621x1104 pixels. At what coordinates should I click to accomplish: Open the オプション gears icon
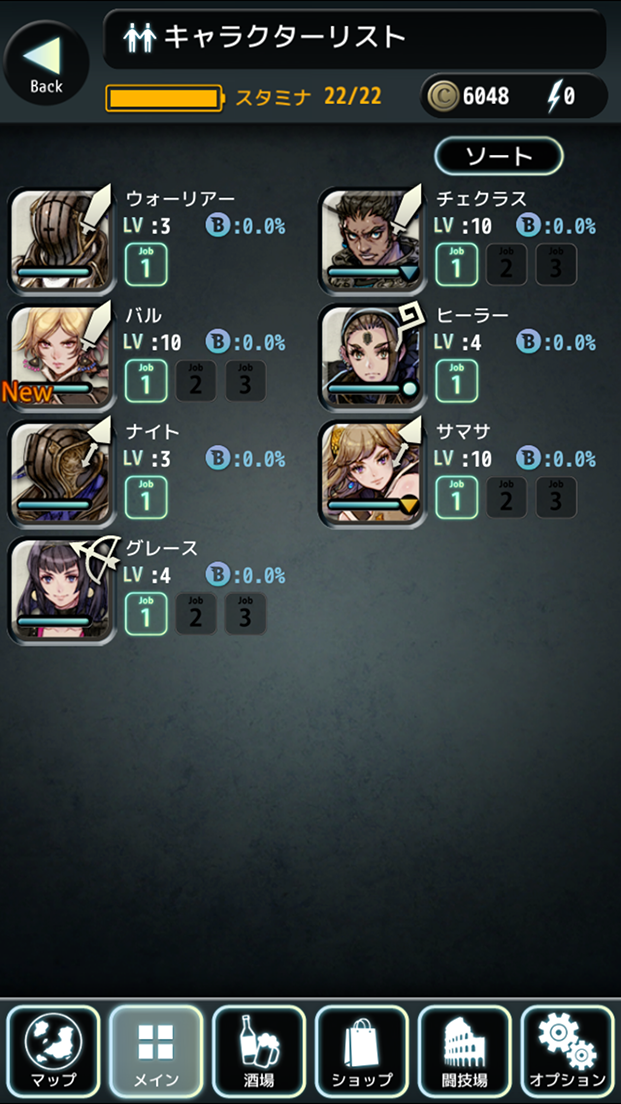coord(567,1051)
